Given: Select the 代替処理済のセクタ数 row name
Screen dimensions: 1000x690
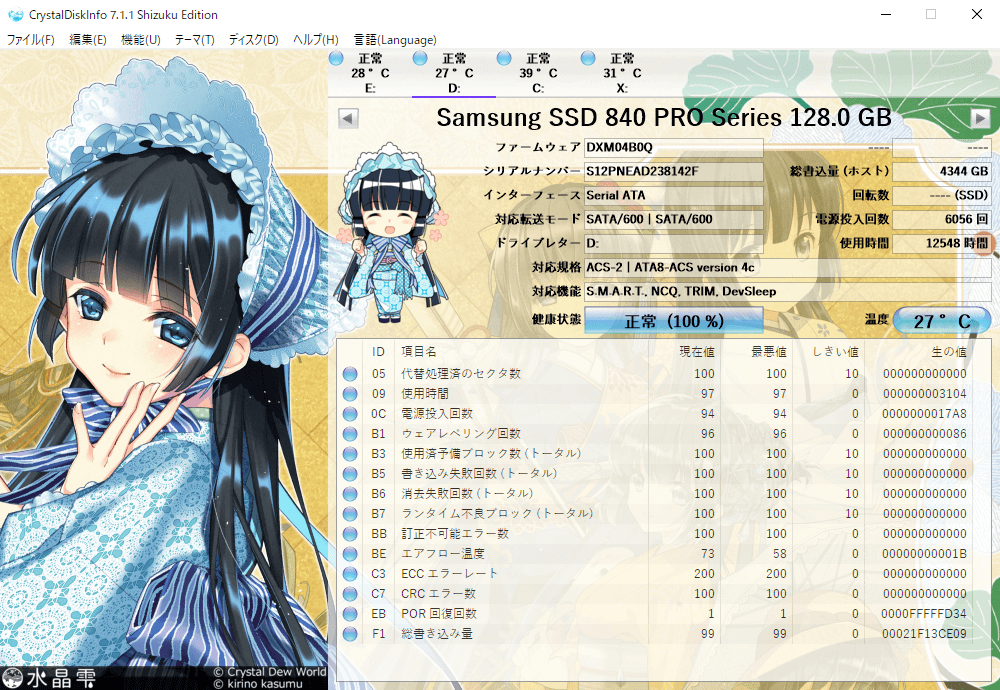Looking at the screenshot, I should pos(460,374).
